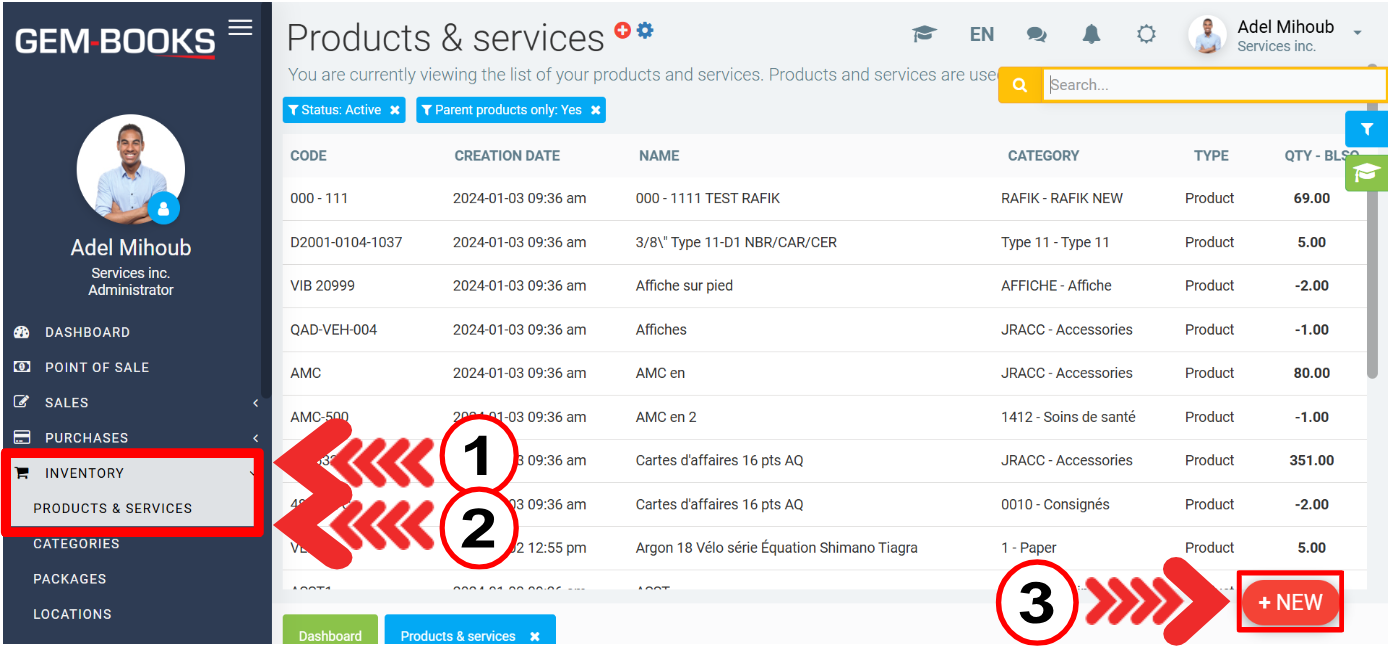The width and height of the screenshot is (1391, 649).
Task: Click the red + NEW button
Action: coord(1290,602)
